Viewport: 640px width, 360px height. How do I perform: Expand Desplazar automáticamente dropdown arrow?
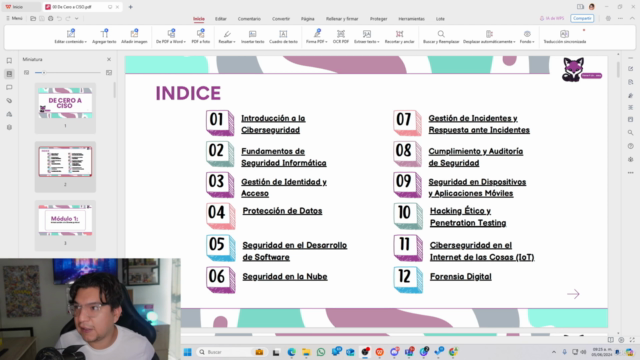click(x=514, y=42)
